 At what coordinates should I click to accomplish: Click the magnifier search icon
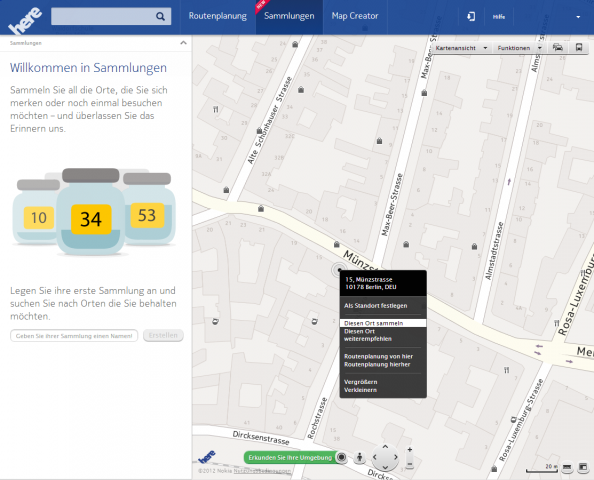pos(160,16)
